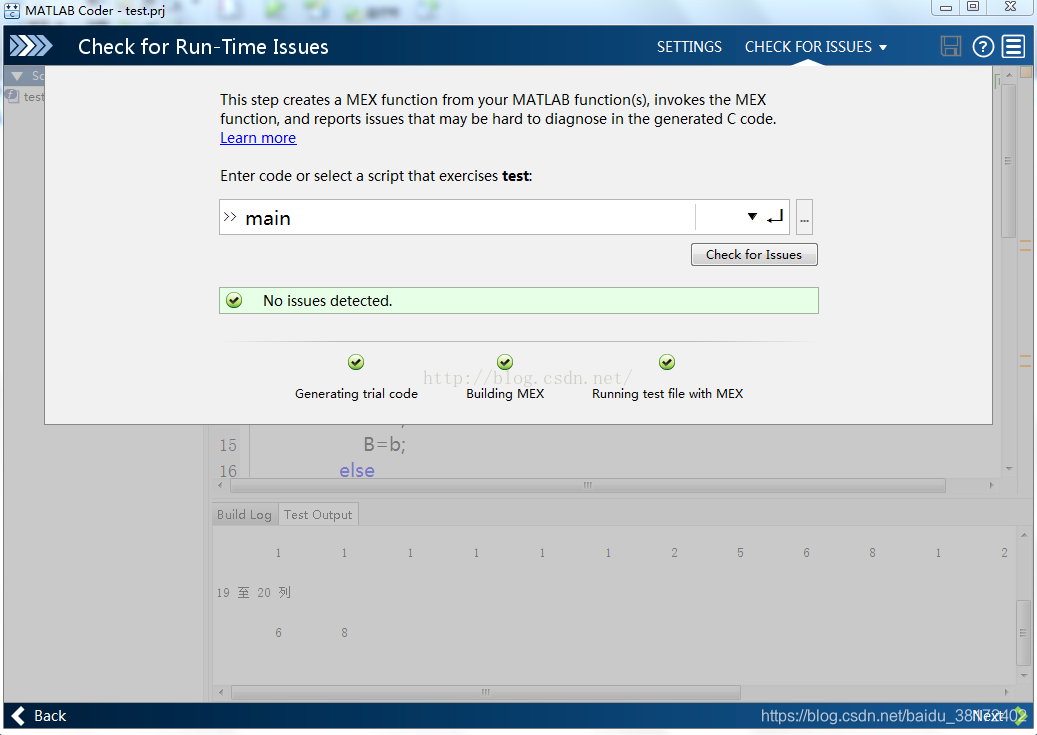Click the workflow steps chevron icon
The height and width of the screenshot is (735, 1037).
click(x=31, y=47)
